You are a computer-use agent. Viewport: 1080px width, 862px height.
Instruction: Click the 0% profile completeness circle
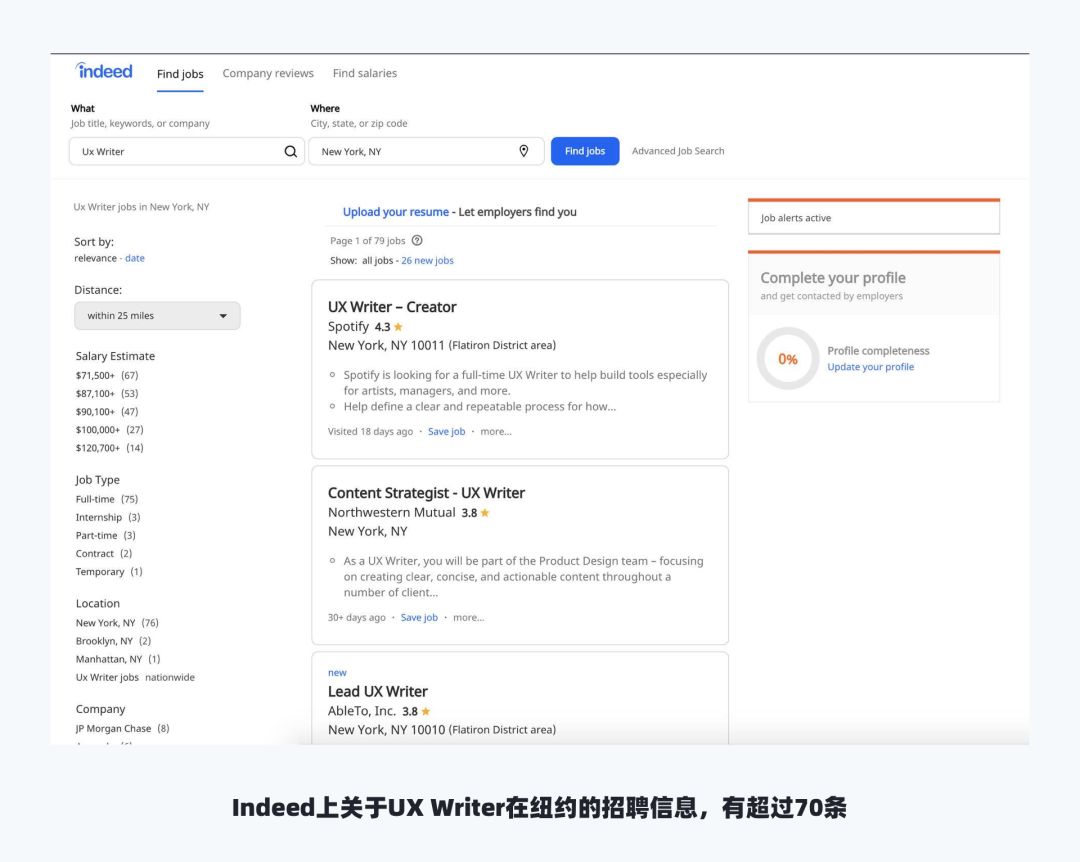pyautogui.click(x=787, y=358)
